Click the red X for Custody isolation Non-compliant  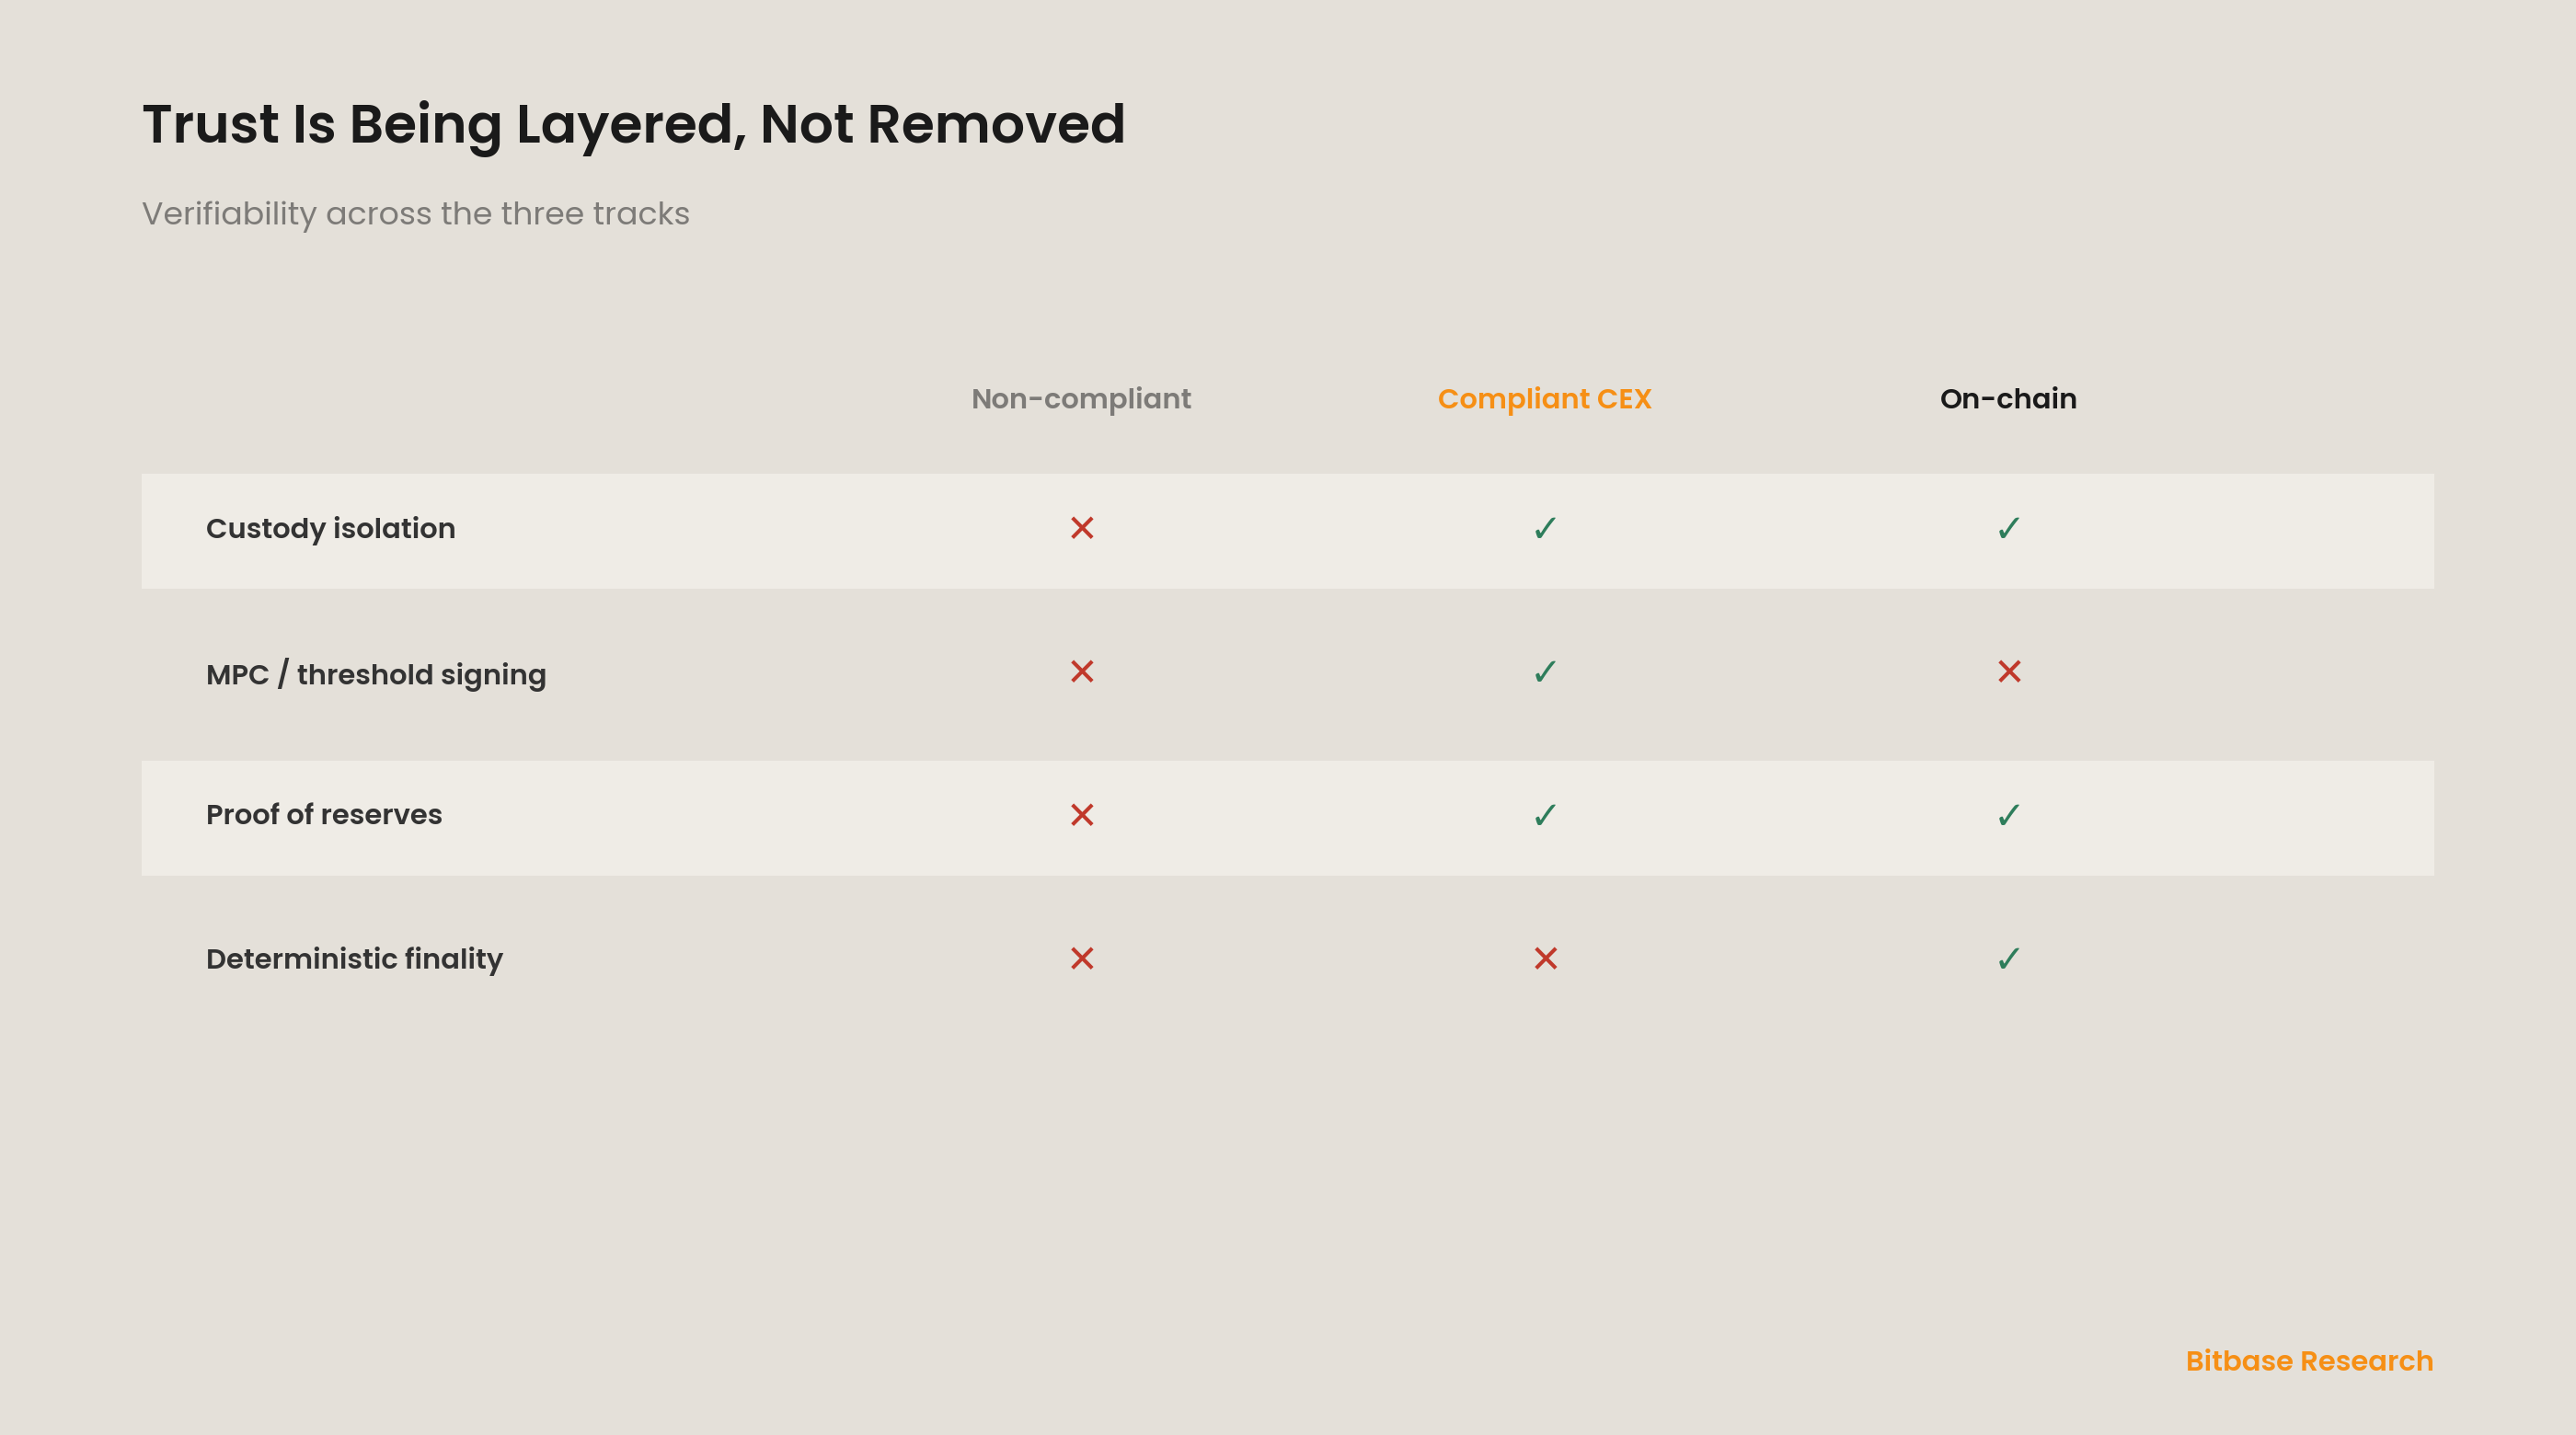point(1081,528)
